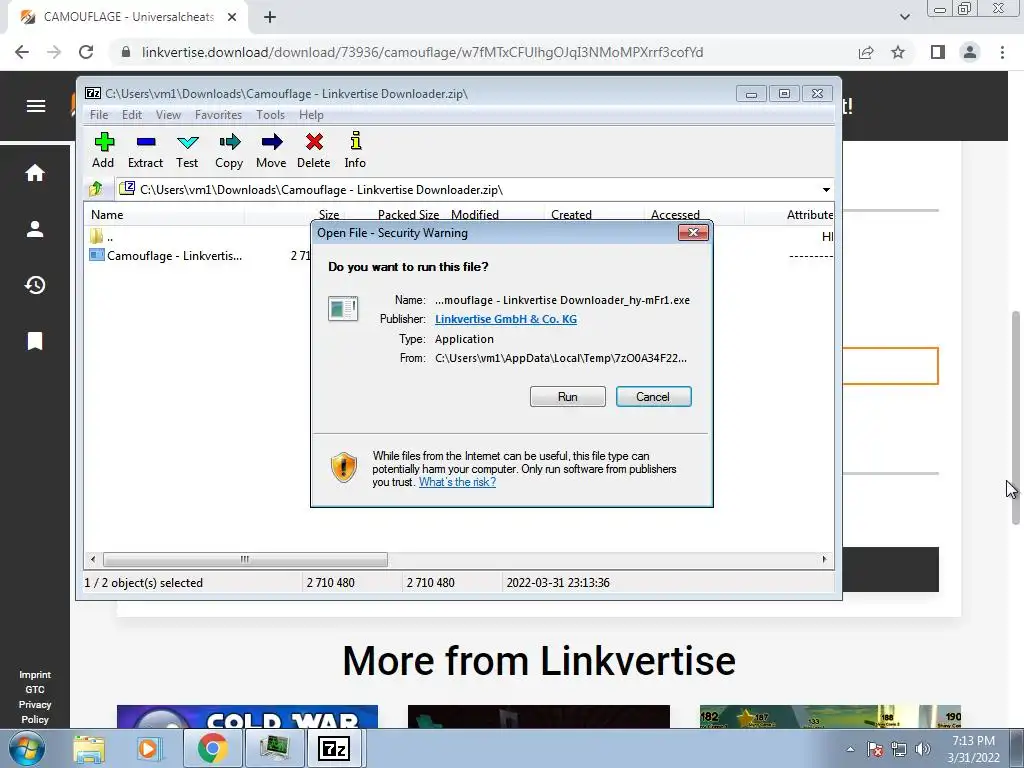The width and height of the screenshot is (1024, 768).
Task: Click the browser page vertical scrollbar
Action: coord(1016,418)
